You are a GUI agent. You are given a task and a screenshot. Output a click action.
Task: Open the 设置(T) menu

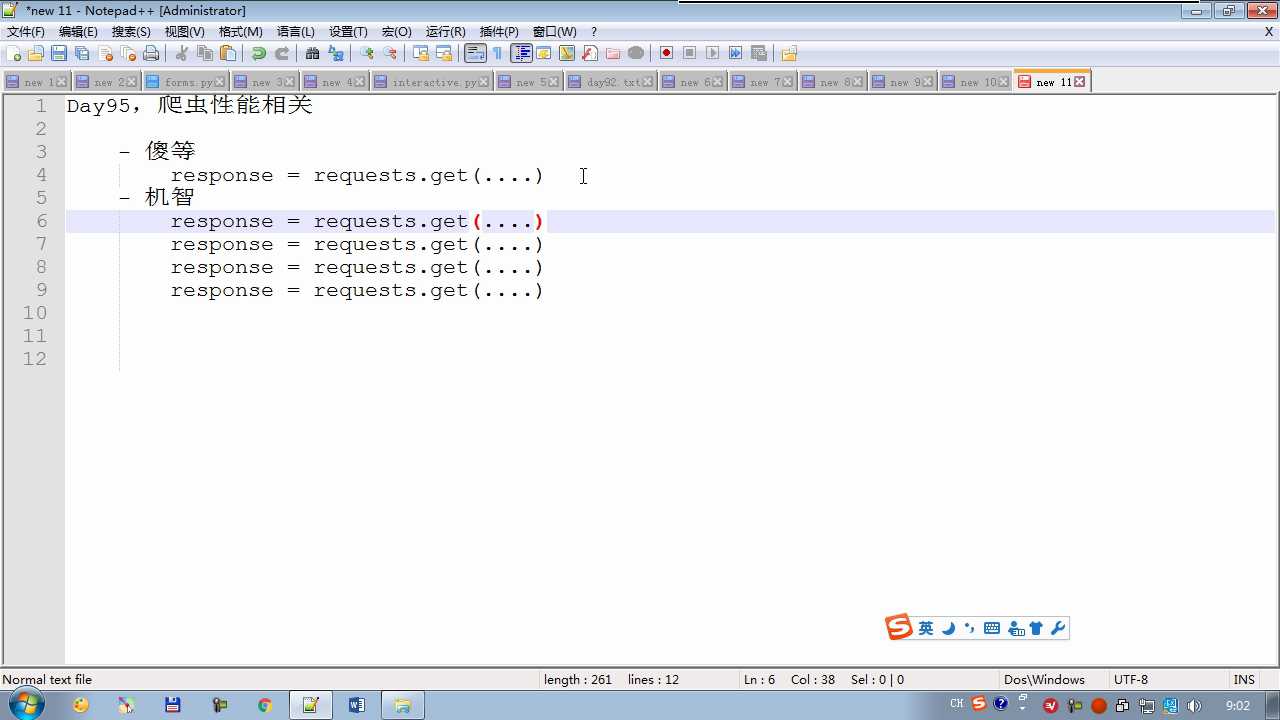pos(348,32)
